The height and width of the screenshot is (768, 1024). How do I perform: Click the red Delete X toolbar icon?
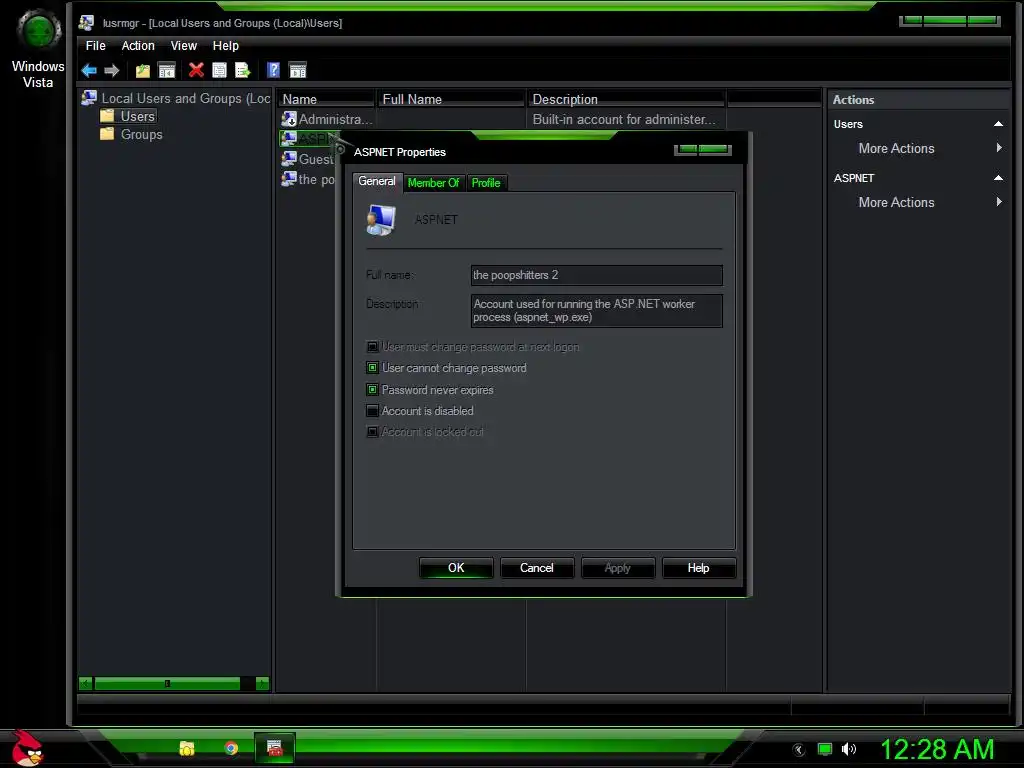click(x=196, y=70)
